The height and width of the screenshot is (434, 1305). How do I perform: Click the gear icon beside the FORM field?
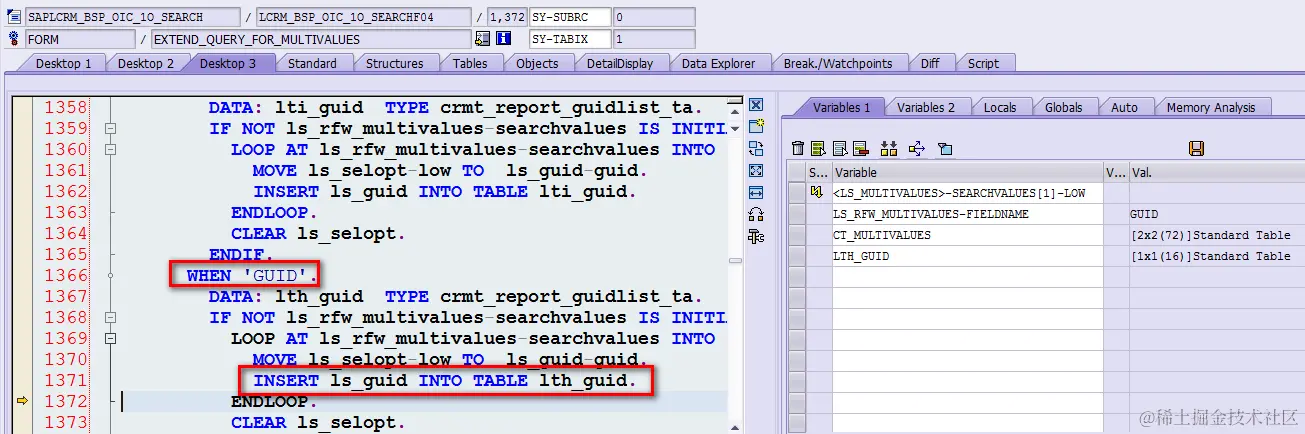coord(14,39)
